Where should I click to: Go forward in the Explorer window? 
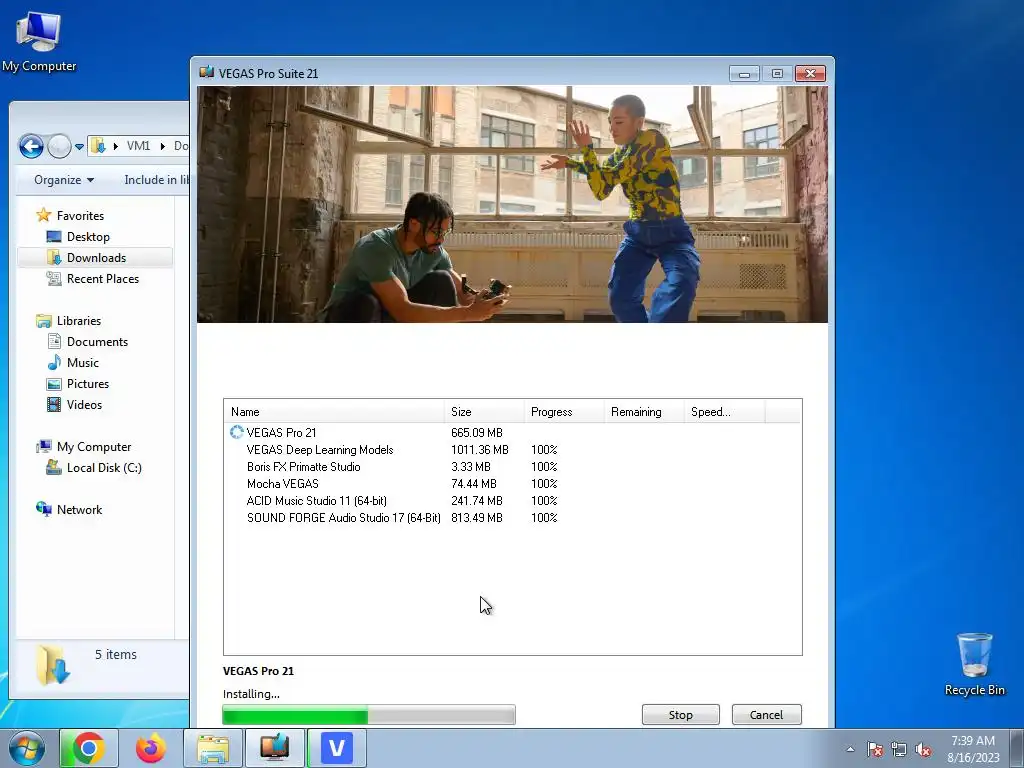coord(59,146)
